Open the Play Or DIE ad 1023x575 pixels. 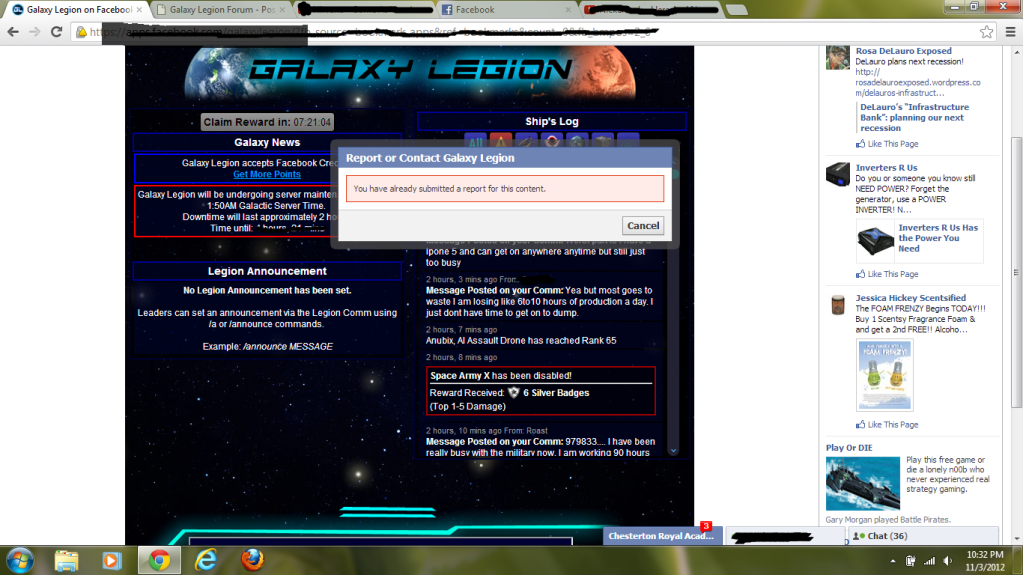tap(849, 448)
